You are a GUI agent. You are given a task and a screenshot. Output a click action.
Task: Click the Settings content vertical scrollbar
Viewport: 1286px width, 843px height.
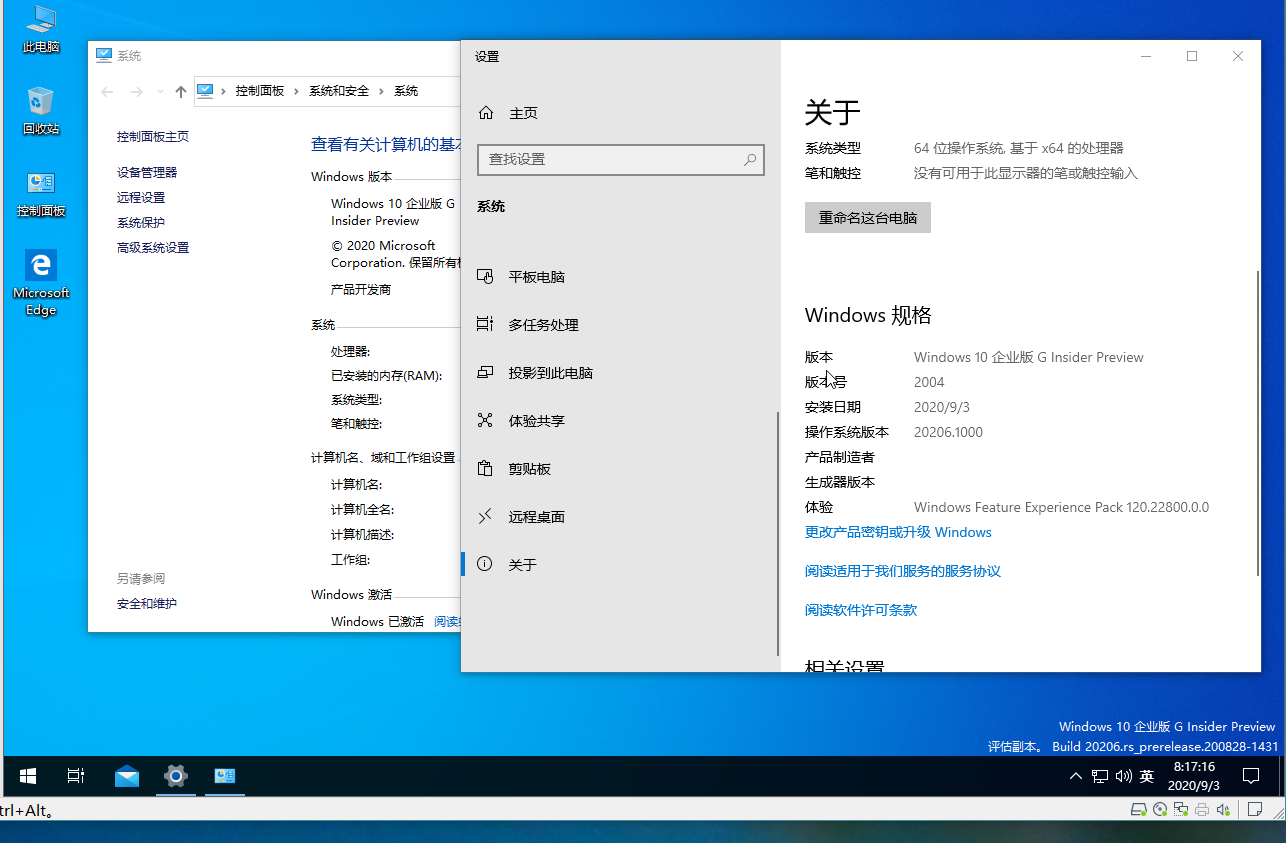pos(1258,423)
